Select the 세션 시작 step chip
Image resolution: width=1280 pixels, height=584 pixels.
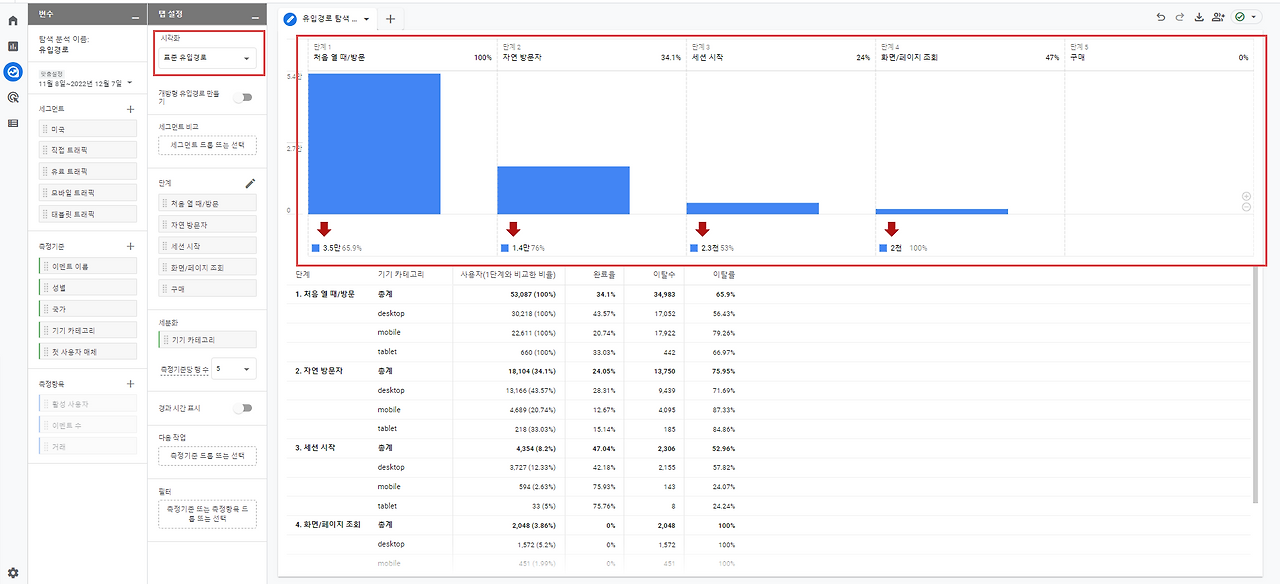click(x=207, y=246)
